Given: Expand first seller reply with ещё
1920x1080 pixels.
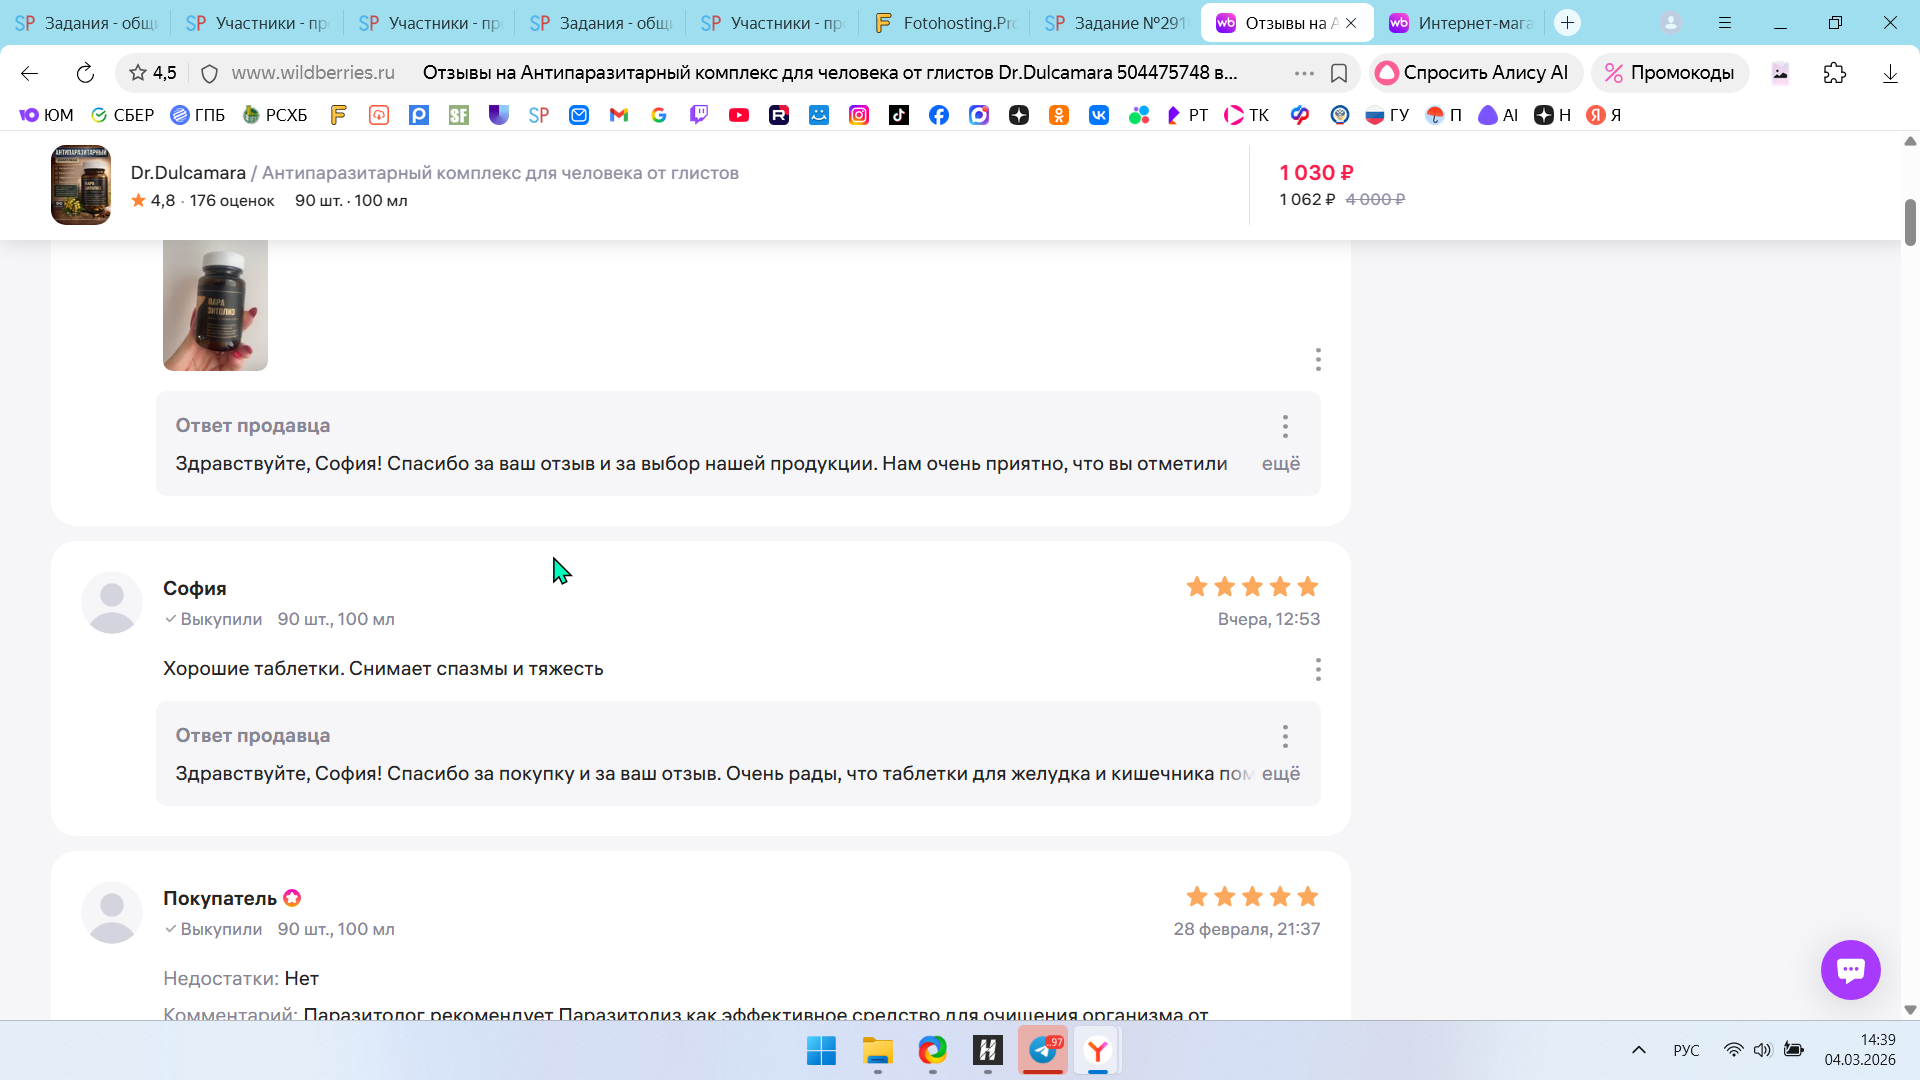Looking at the screenshot, I should coord(1280,463).
